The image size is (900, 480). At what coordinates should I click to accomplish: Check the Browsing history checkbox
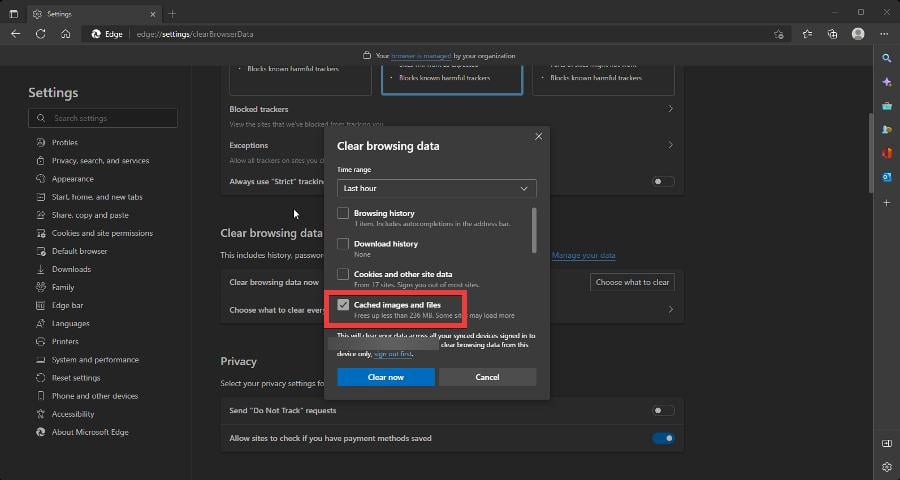[343, 213]
